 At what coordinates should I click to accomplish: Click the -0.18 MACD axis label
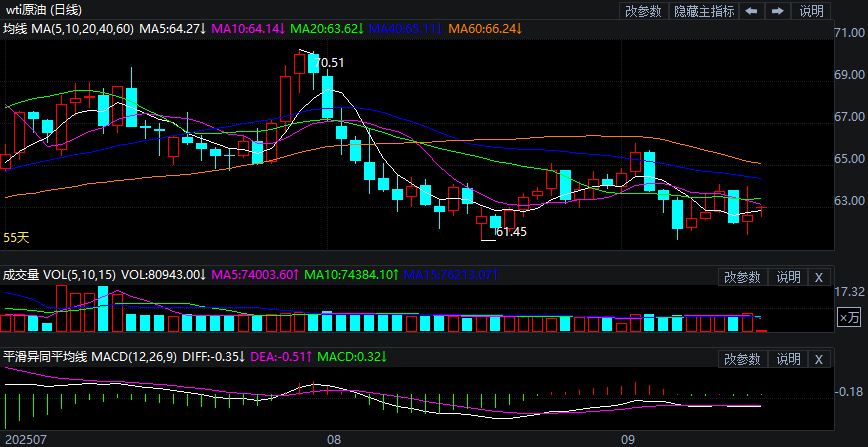tap(849, 392)
